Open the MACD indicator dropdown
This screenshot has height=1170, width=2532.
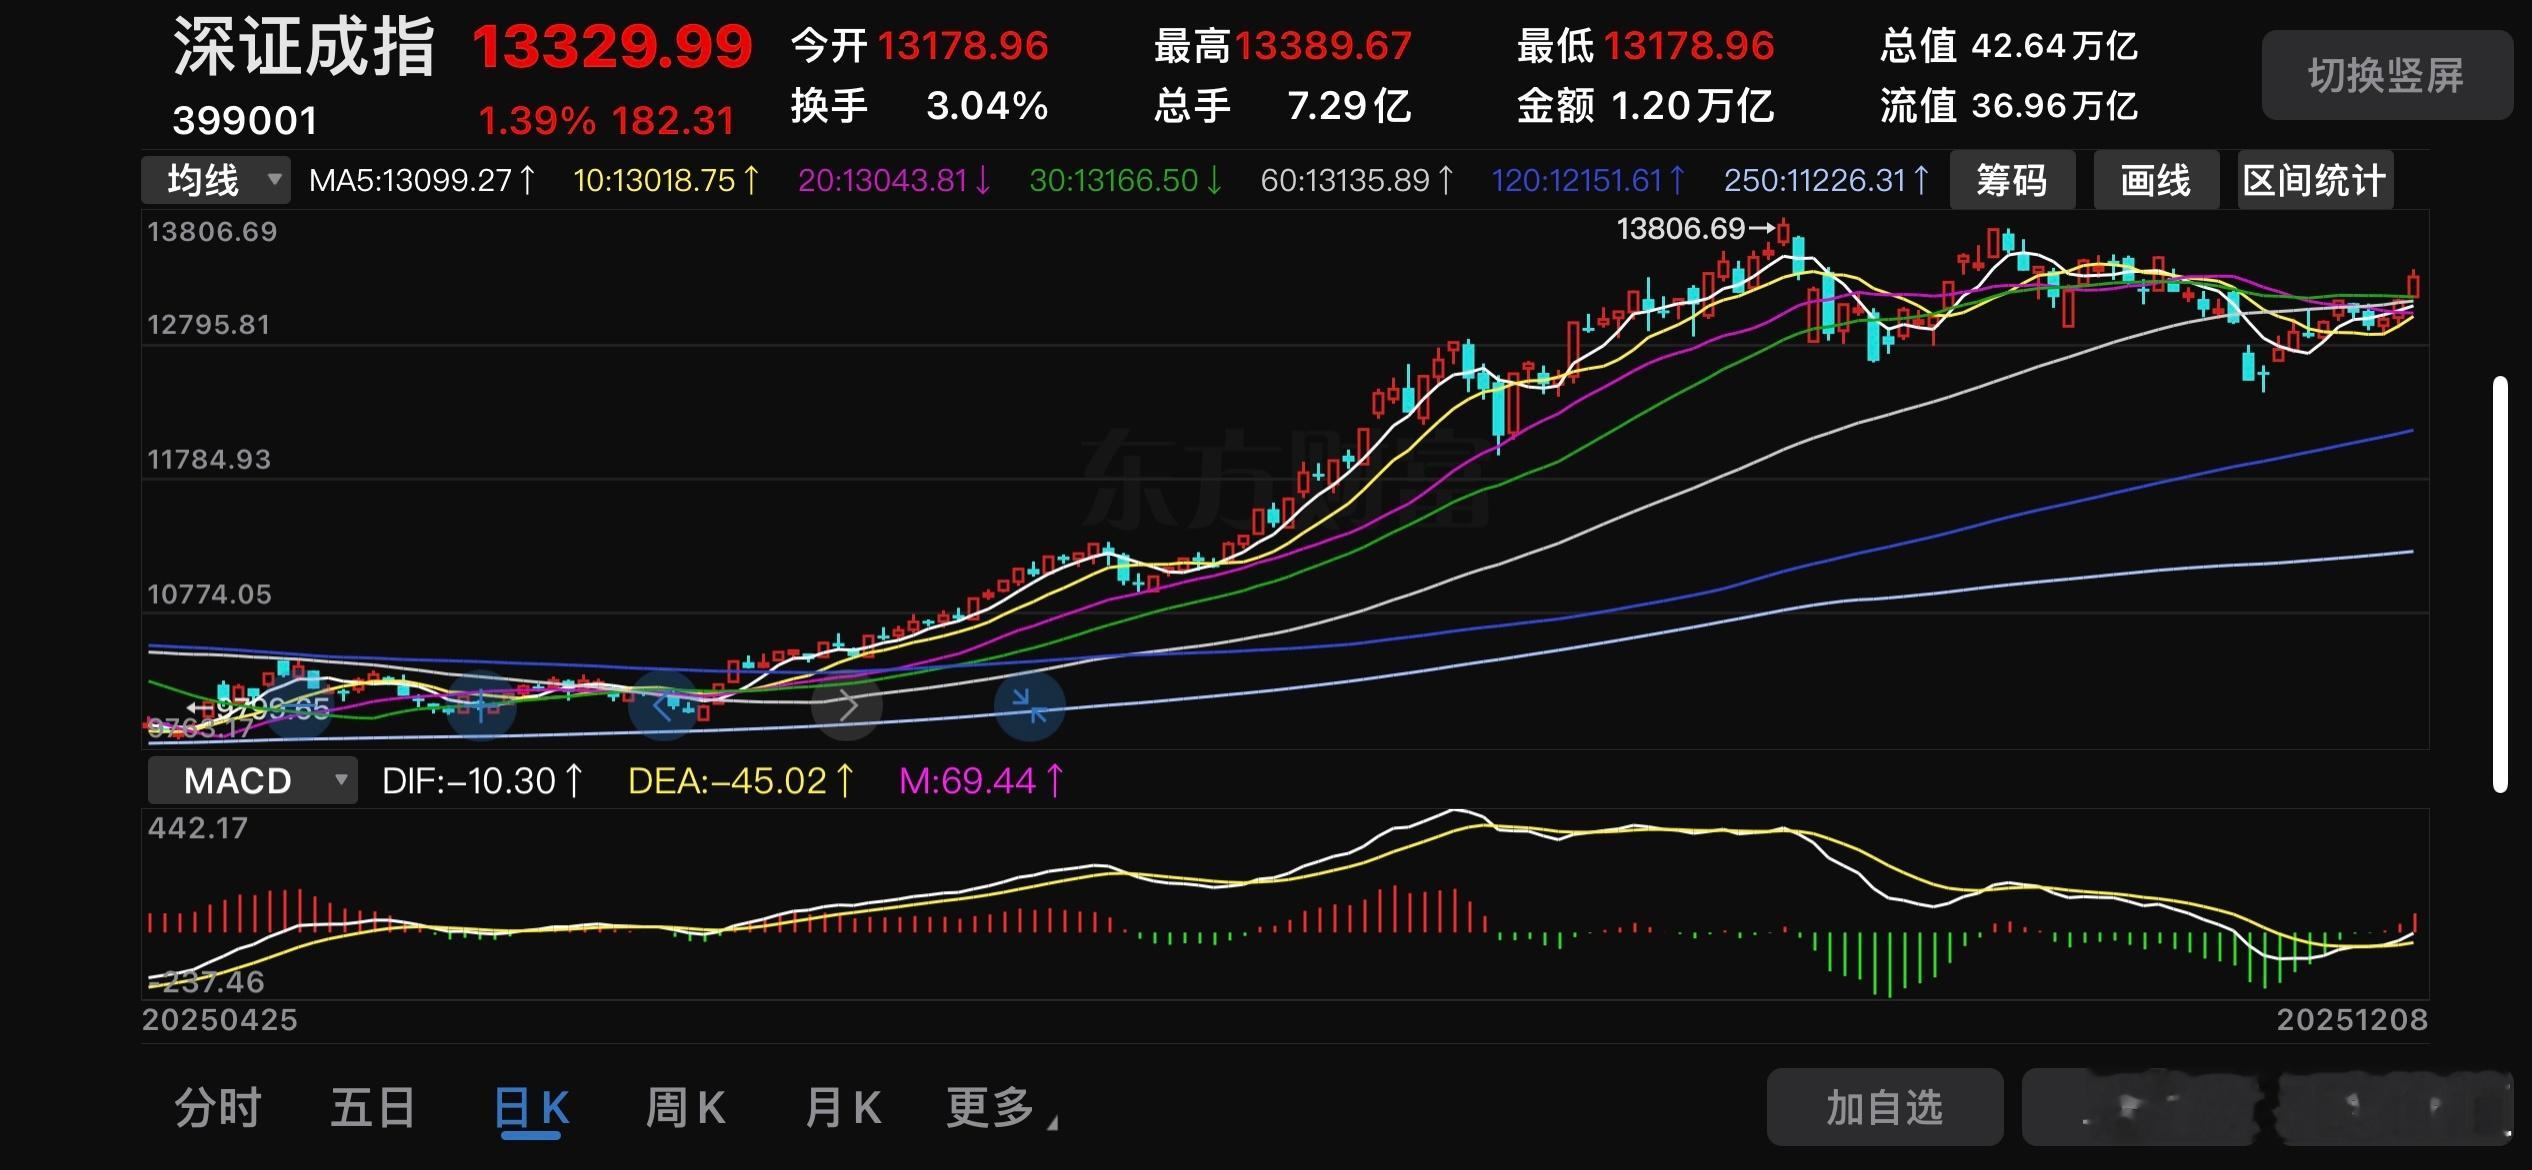[x=252, y=780]
